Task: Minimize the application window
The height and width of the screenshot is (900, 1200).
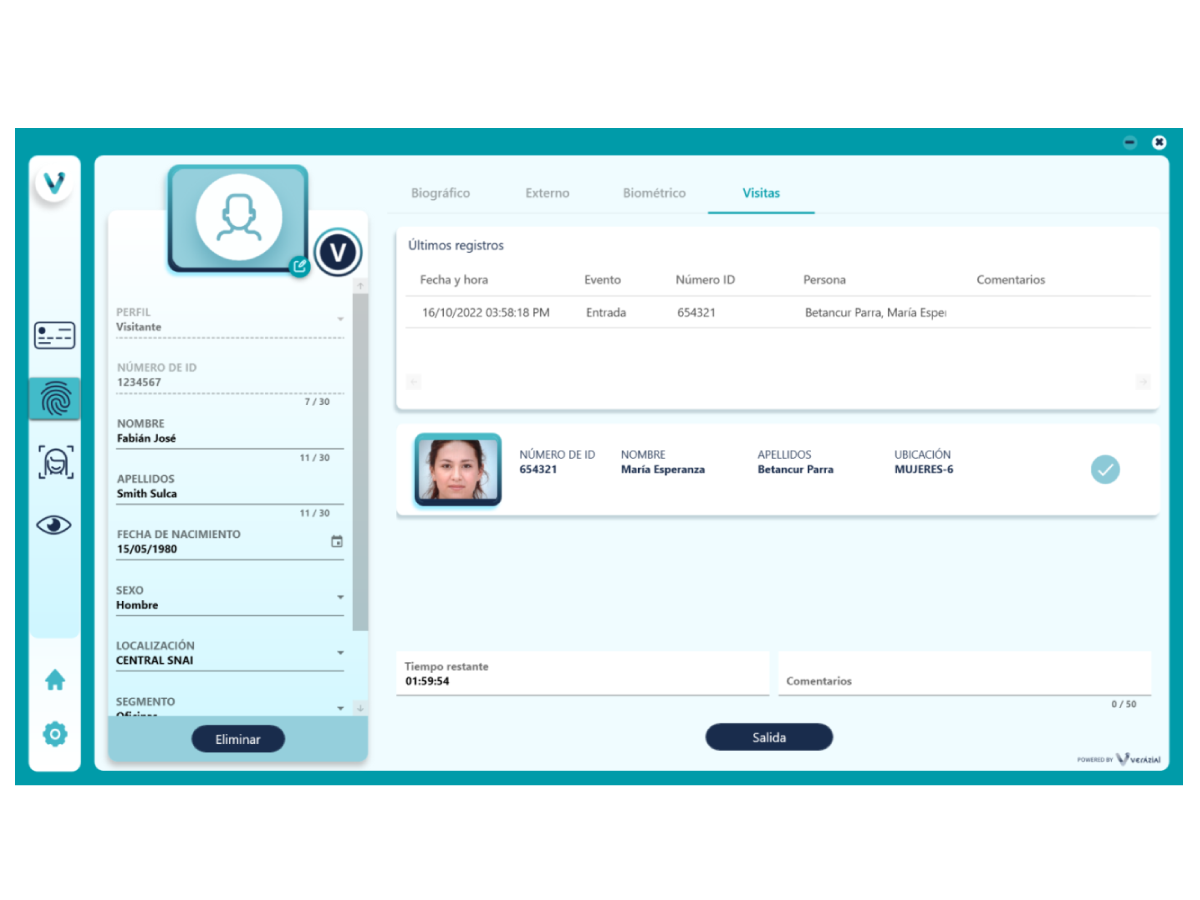Action: (x=1130, y=143)
